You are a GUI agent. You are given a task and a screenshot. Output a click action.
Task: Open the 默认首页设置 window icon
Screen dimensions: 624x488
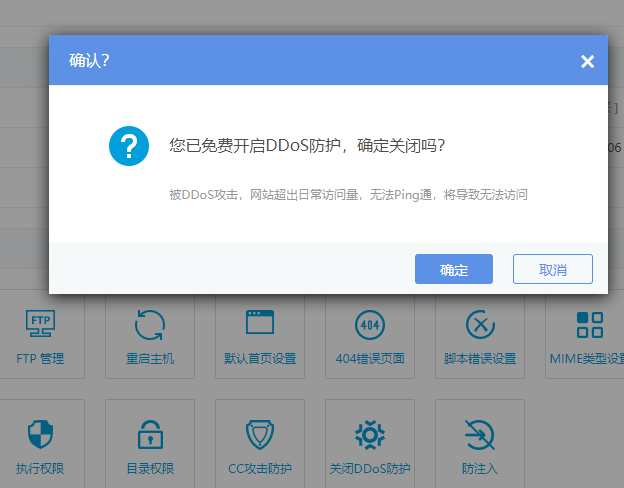coord(260,323)
